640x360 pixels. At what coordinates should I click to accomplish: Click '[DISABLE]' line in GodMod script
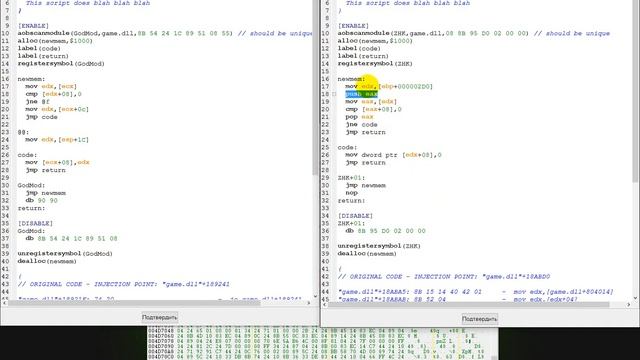(35, 223)
